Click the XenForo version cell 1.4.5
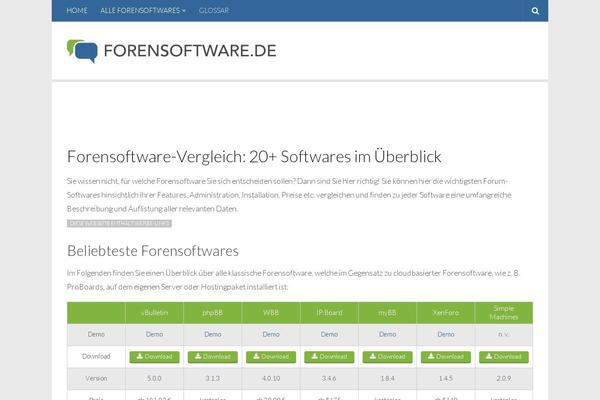Screen dimensions: 600x400 (x=446, y=379)
